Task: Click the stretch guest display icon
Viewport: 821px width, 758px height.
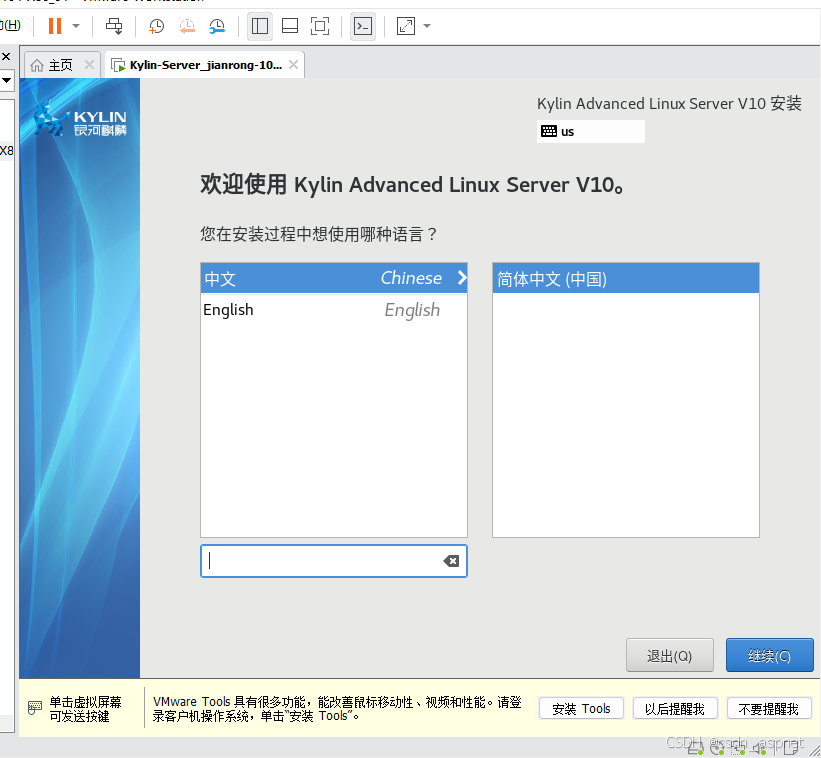Action: click(x=406, y=26)
